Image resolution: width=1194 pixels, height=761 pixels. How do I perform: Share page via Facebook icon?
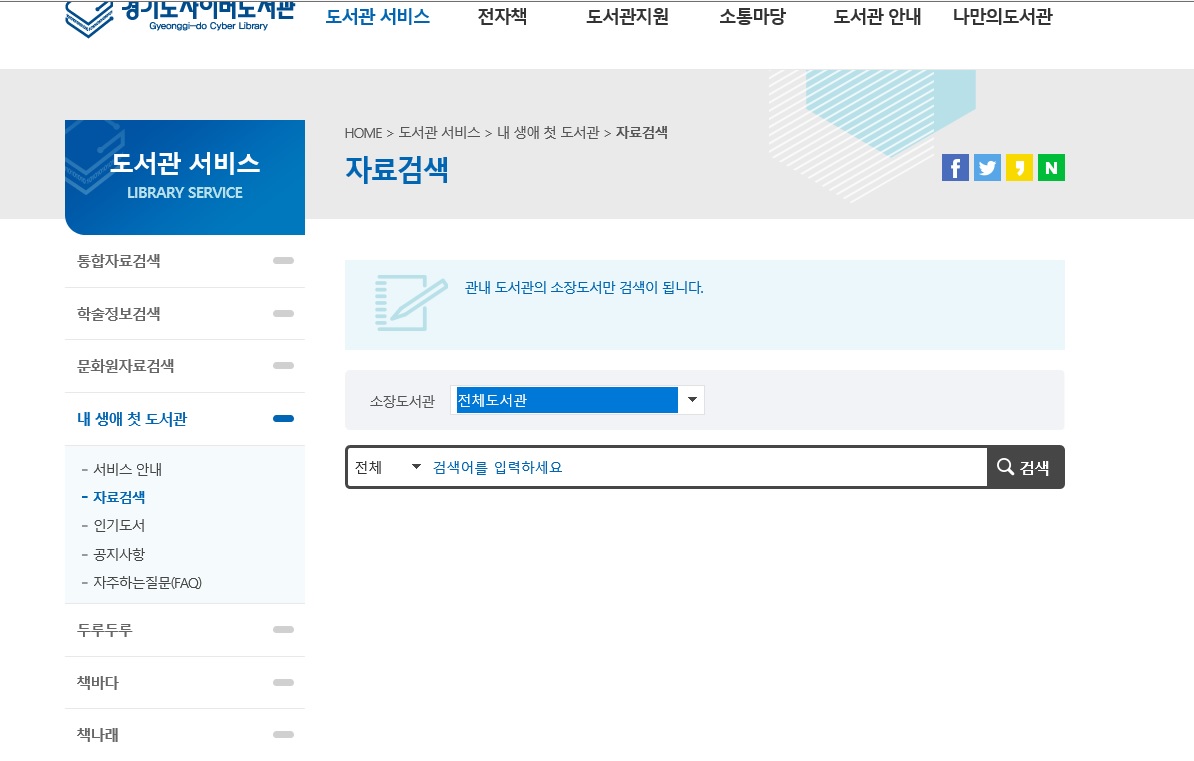955,168
